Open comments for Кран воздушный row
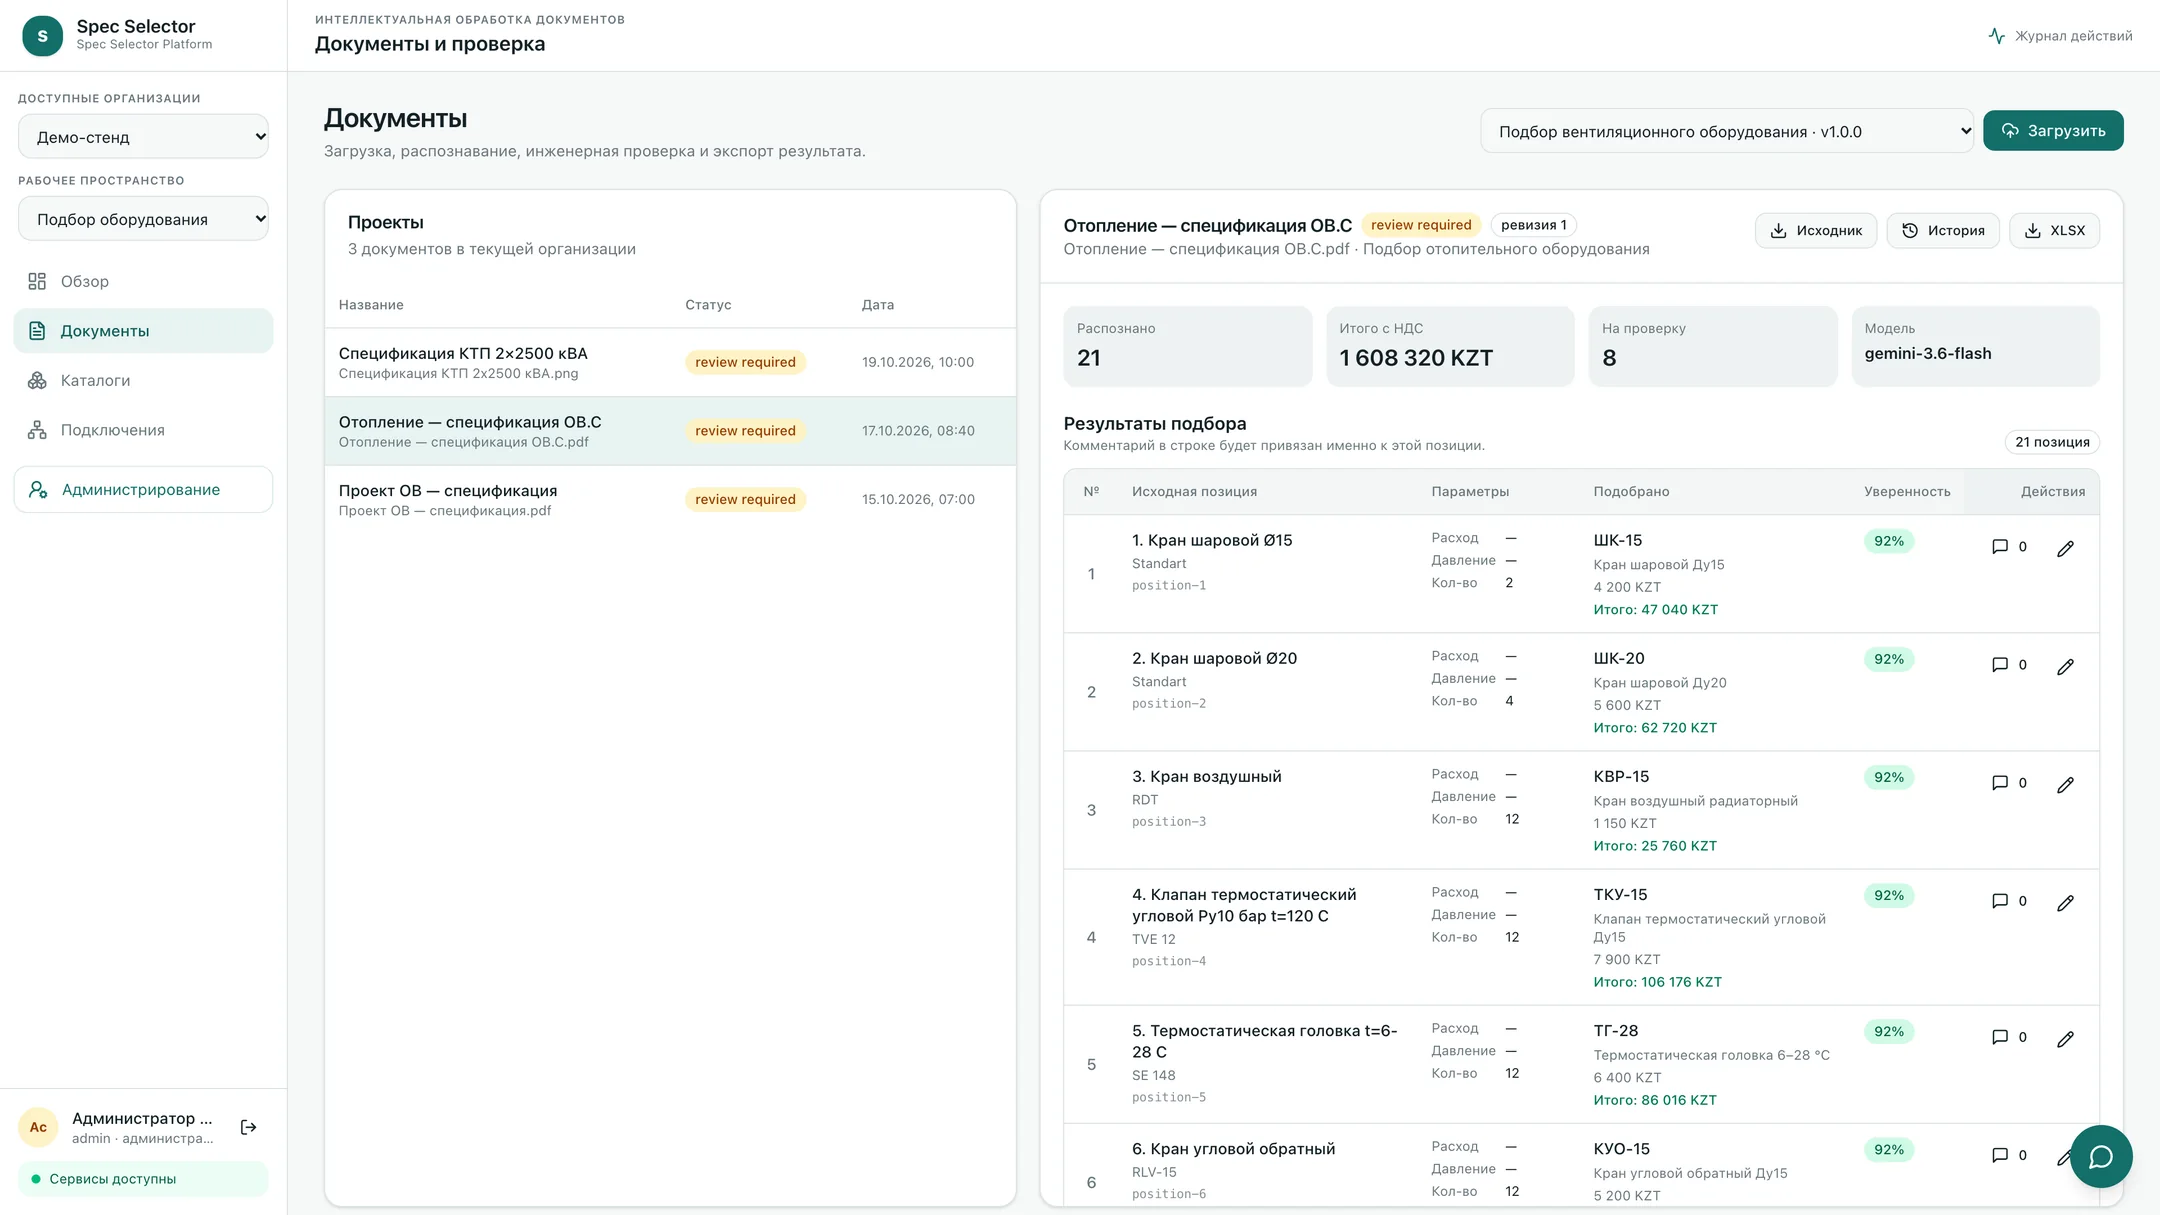Image resolution: width=2160 pixels, height=1215 pixels. click(x=2008, y=783)
